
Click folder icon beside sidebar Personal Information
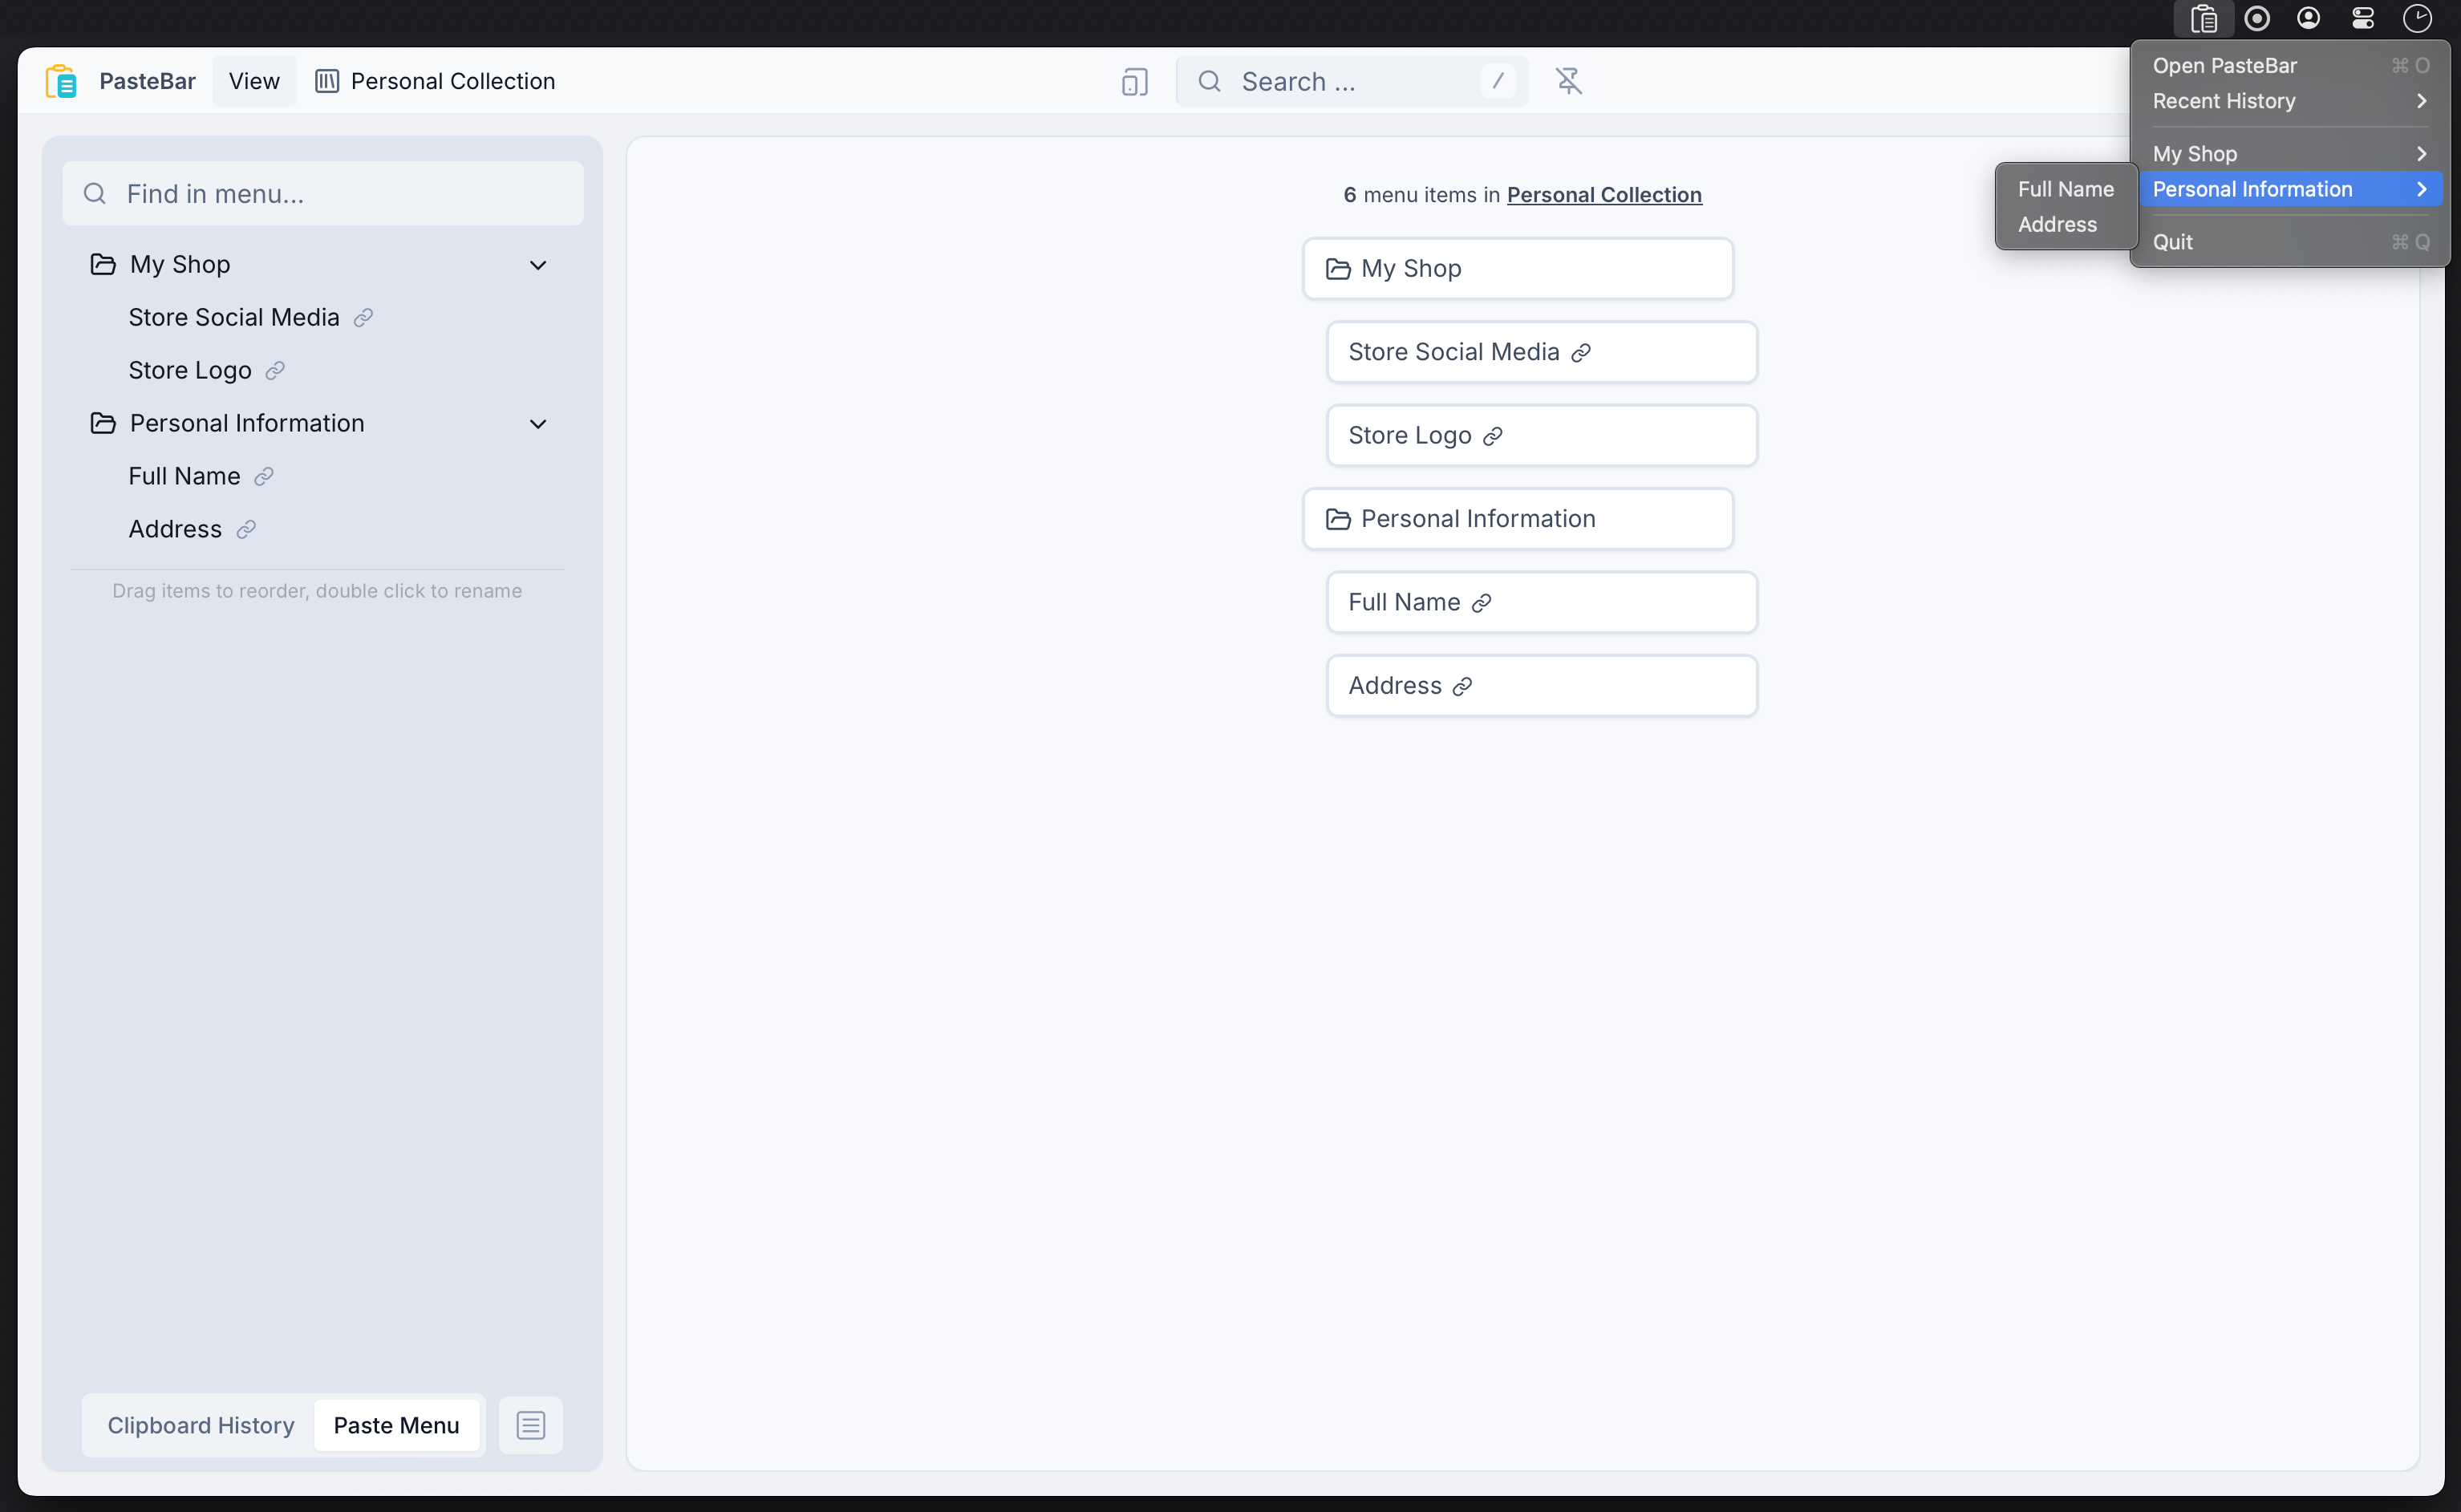103,423
